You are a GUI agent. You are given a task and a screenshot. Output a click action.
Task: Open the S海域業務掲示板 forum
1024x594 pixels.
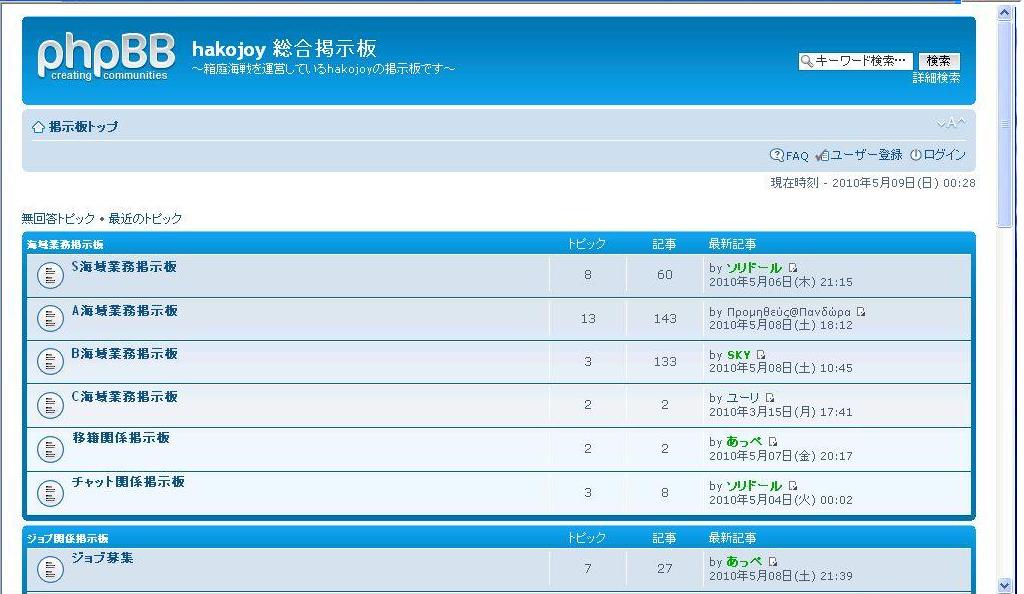point(124,266)
